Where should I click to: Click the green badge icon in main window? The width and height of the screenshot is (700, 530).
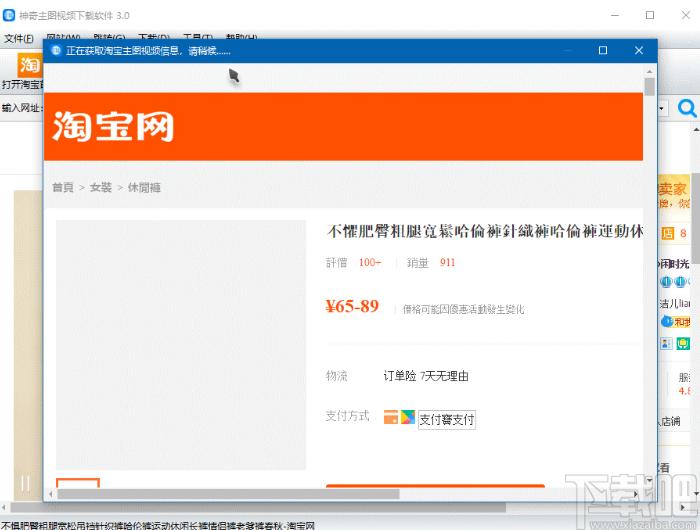[683, 343]
